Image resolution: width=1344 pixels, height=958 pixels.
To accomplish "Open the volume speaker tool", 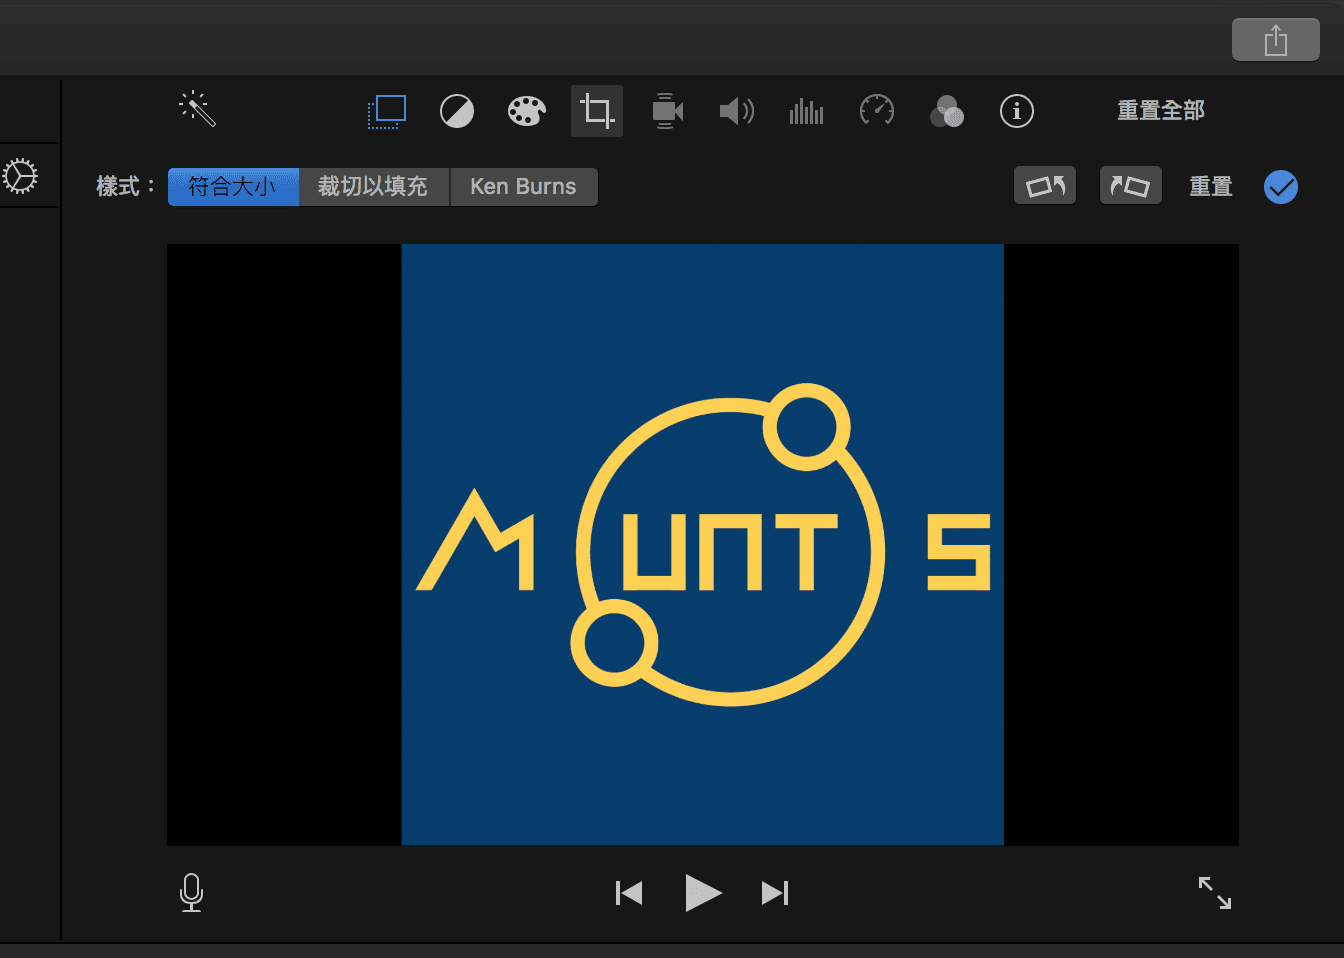I will tap(737, 111).
